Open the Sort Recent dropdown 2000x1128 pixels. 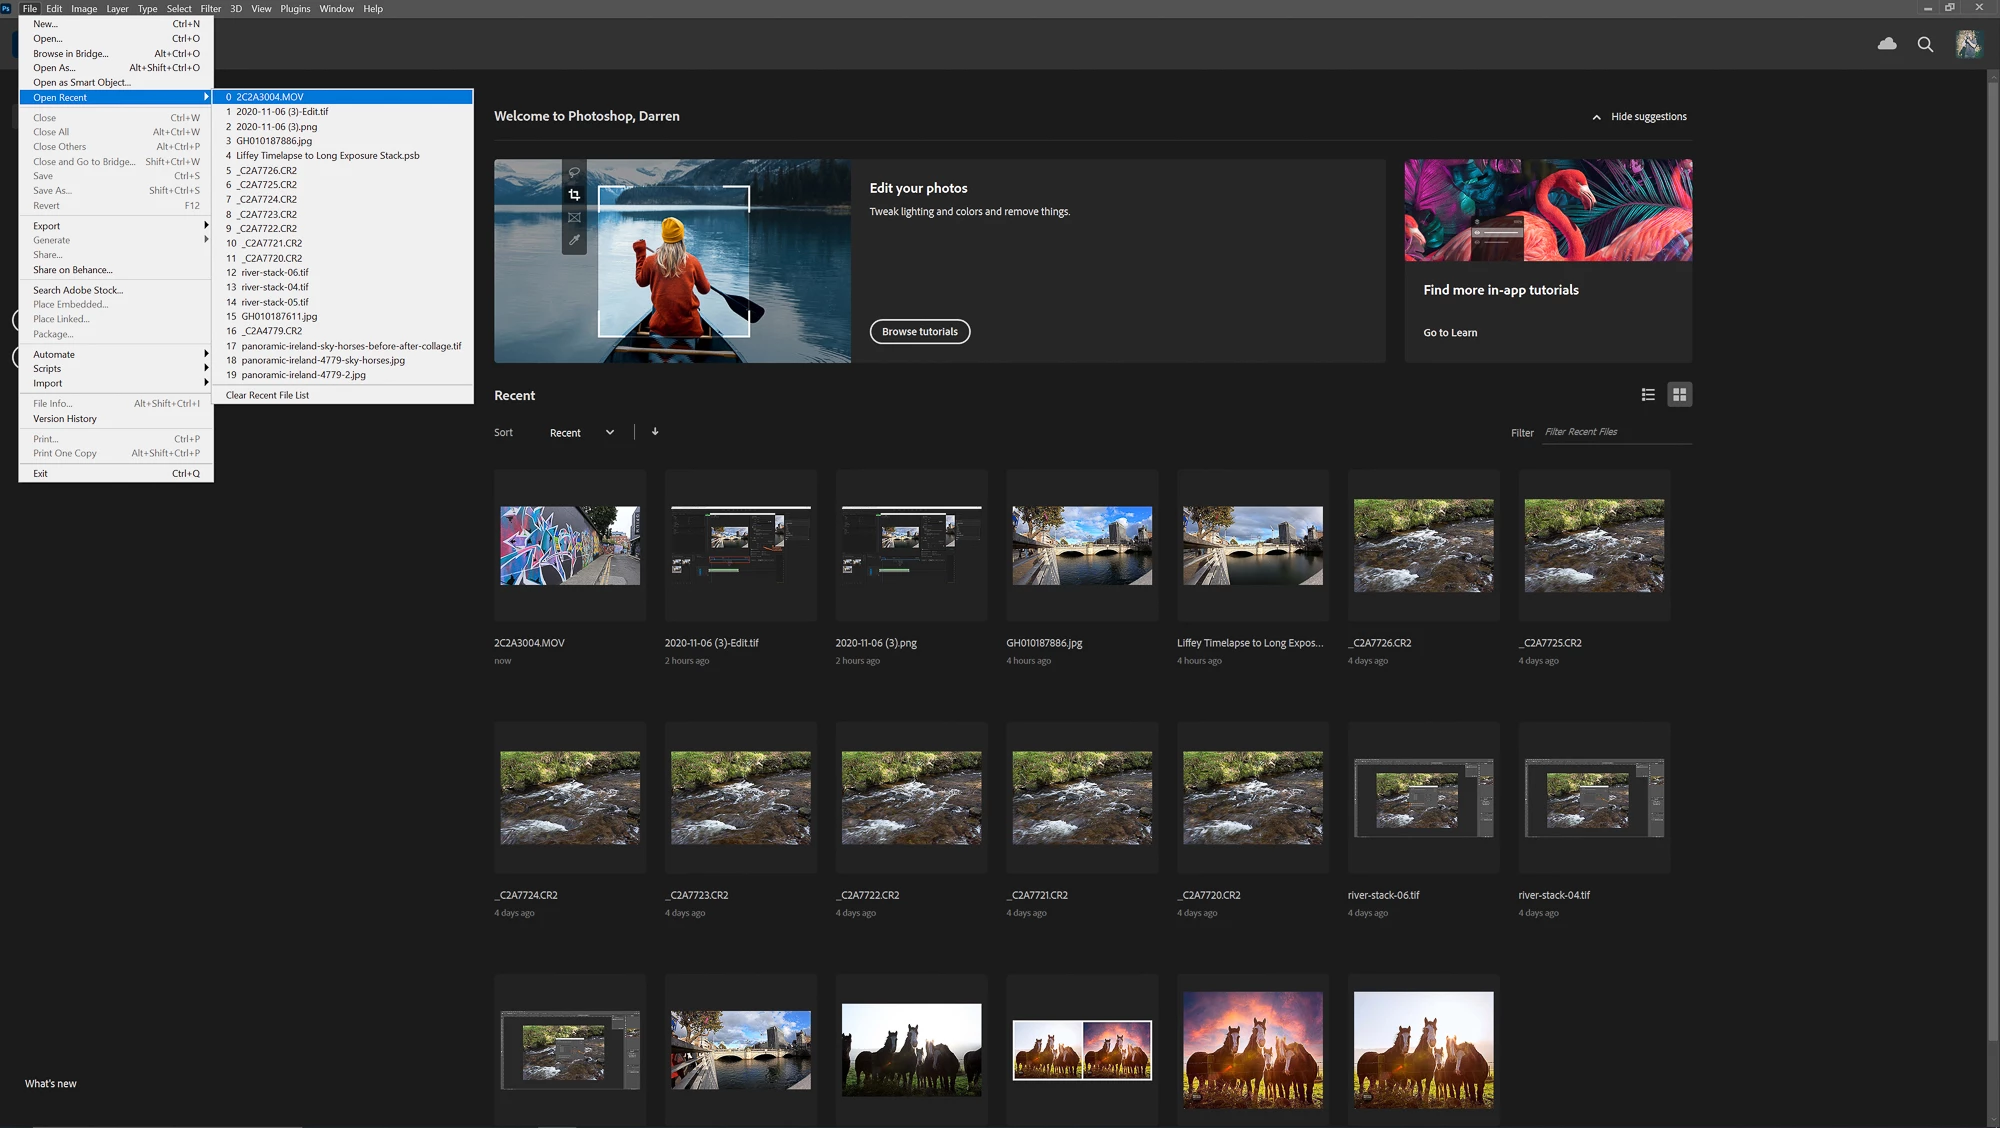582,433
